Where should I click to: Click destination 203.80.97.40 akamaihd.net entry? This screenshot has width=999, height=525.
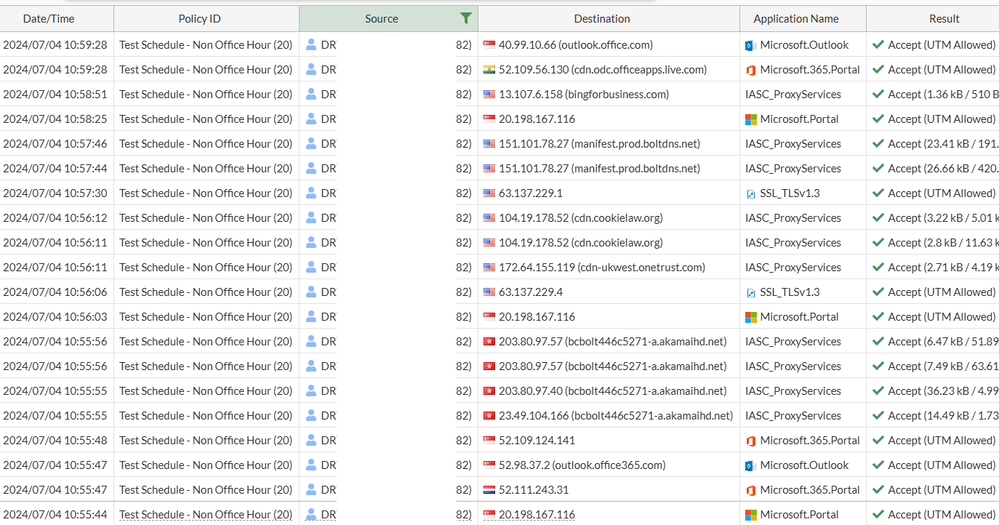click(x=612, y=391)
